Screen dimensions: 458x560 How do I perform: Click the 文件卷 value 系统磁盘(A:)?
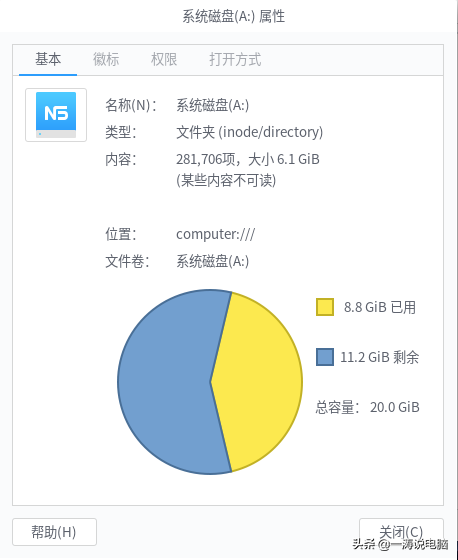click(213, 261)
